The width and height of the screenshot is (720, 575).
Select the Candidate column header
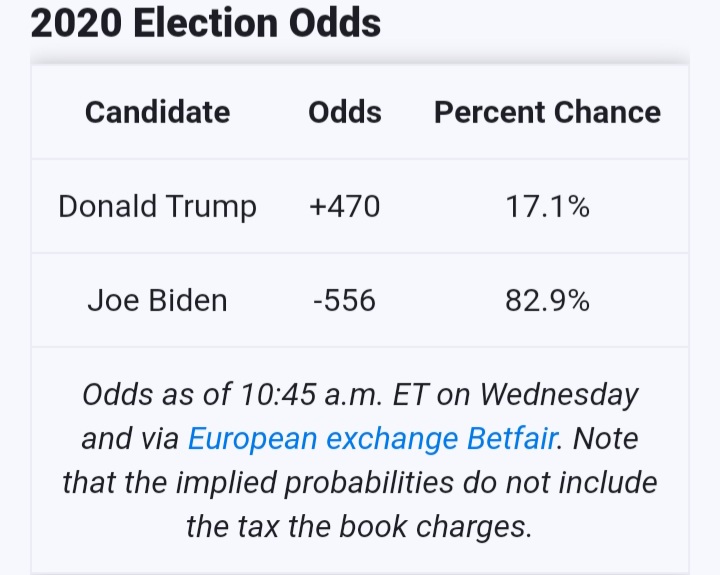(x=158, y=112)
